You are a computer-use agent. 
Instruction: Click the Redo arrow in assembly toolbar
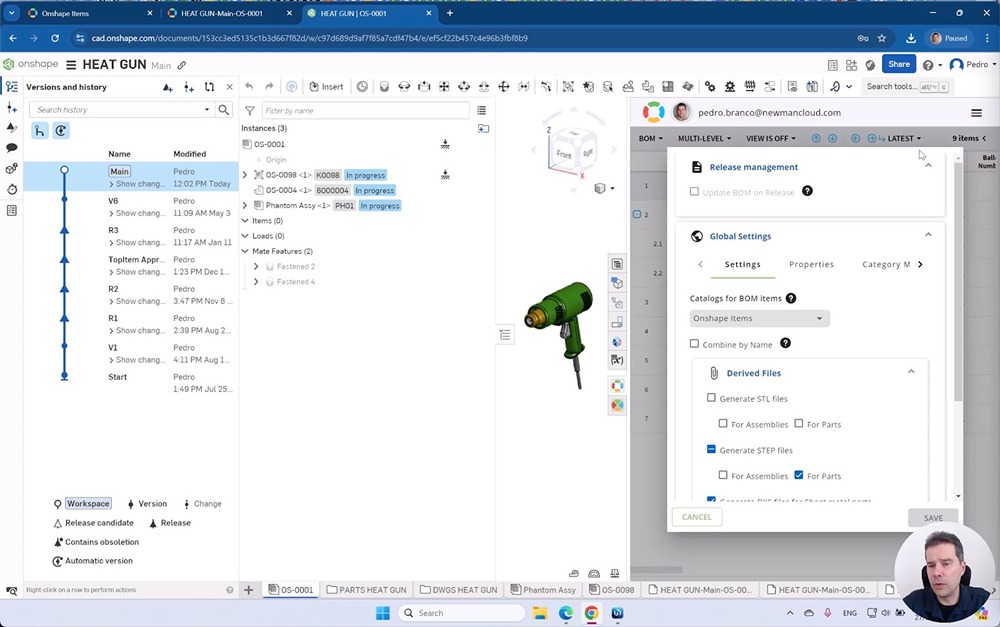269,87
